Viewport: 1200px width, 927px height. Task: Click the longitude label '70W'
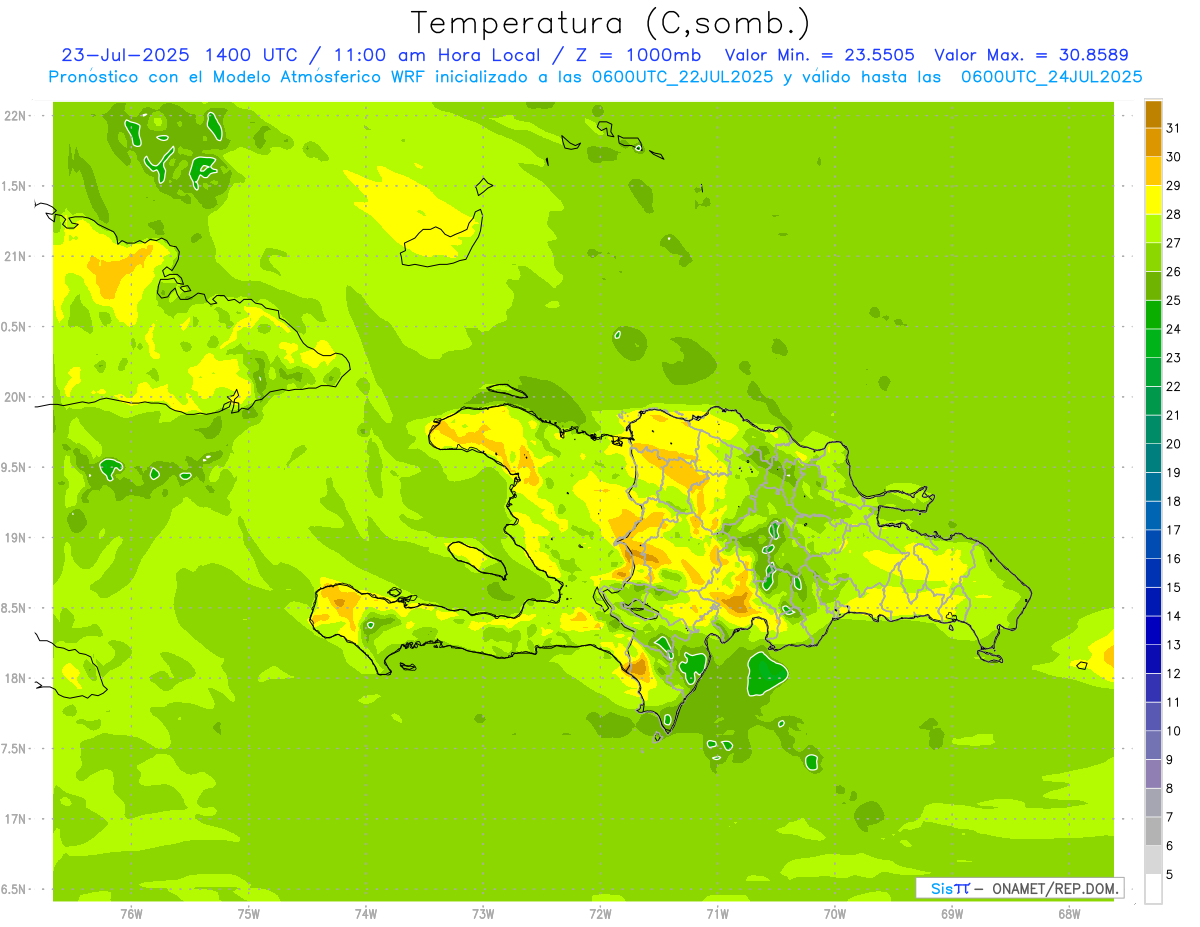(835, 914)
